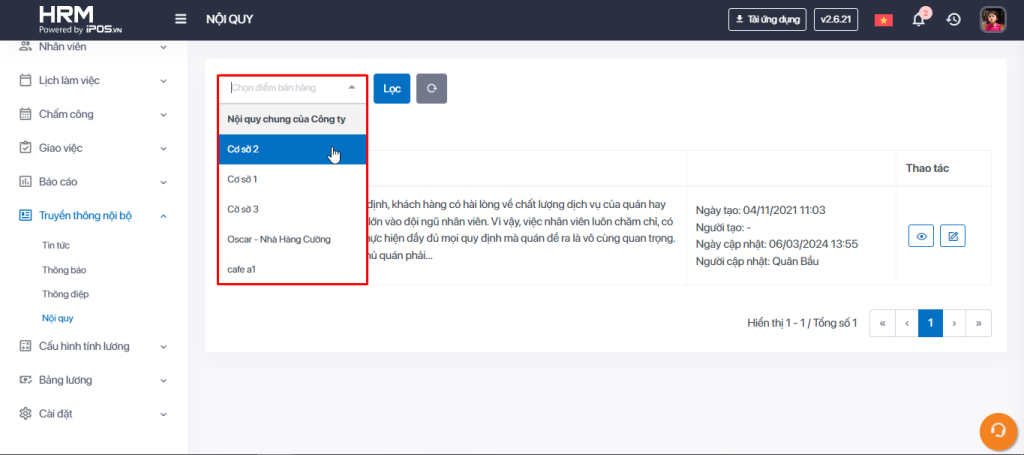Open the Thông báo submenu item
The image size is (1024, 455).
coord(62,270)
